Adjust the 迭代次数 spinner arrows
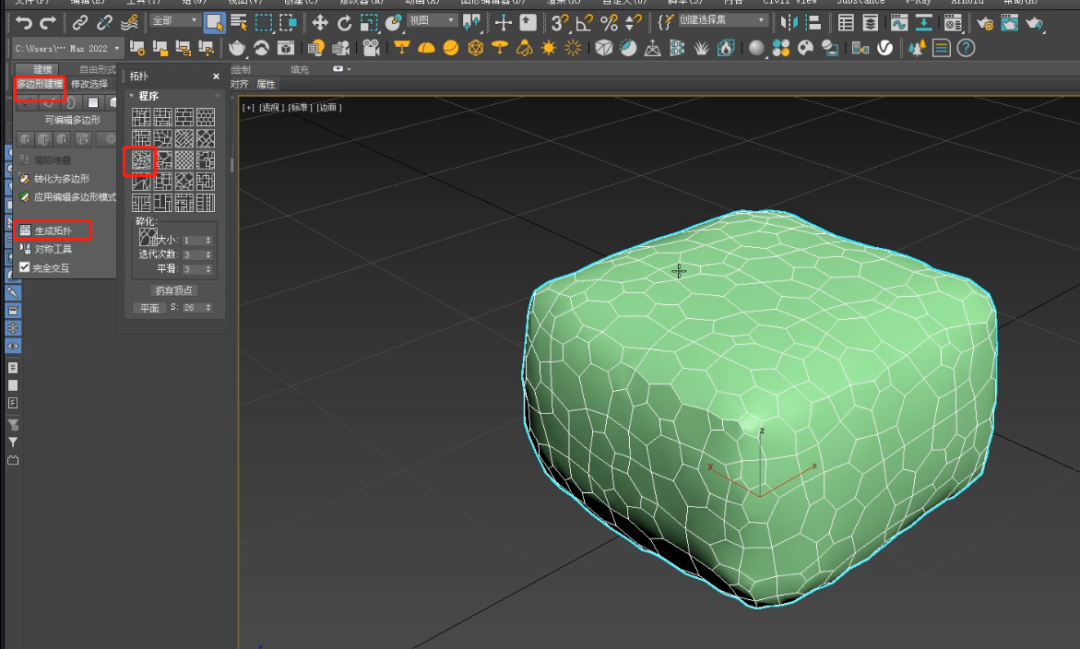This screenshot has width=1080, height=649. point(208,255)
